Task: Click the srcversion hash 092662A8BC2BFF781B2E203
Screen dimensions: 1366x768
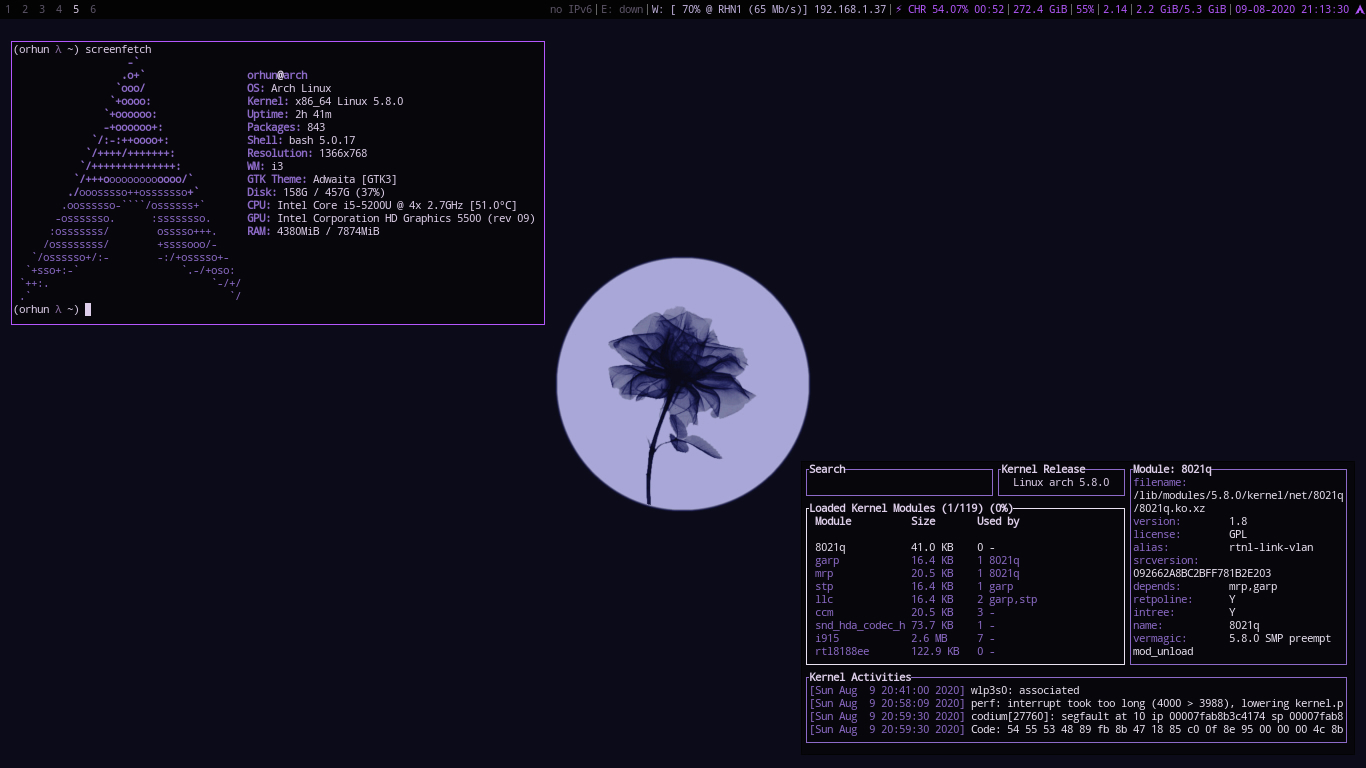Action: [x=1202, y=574]
